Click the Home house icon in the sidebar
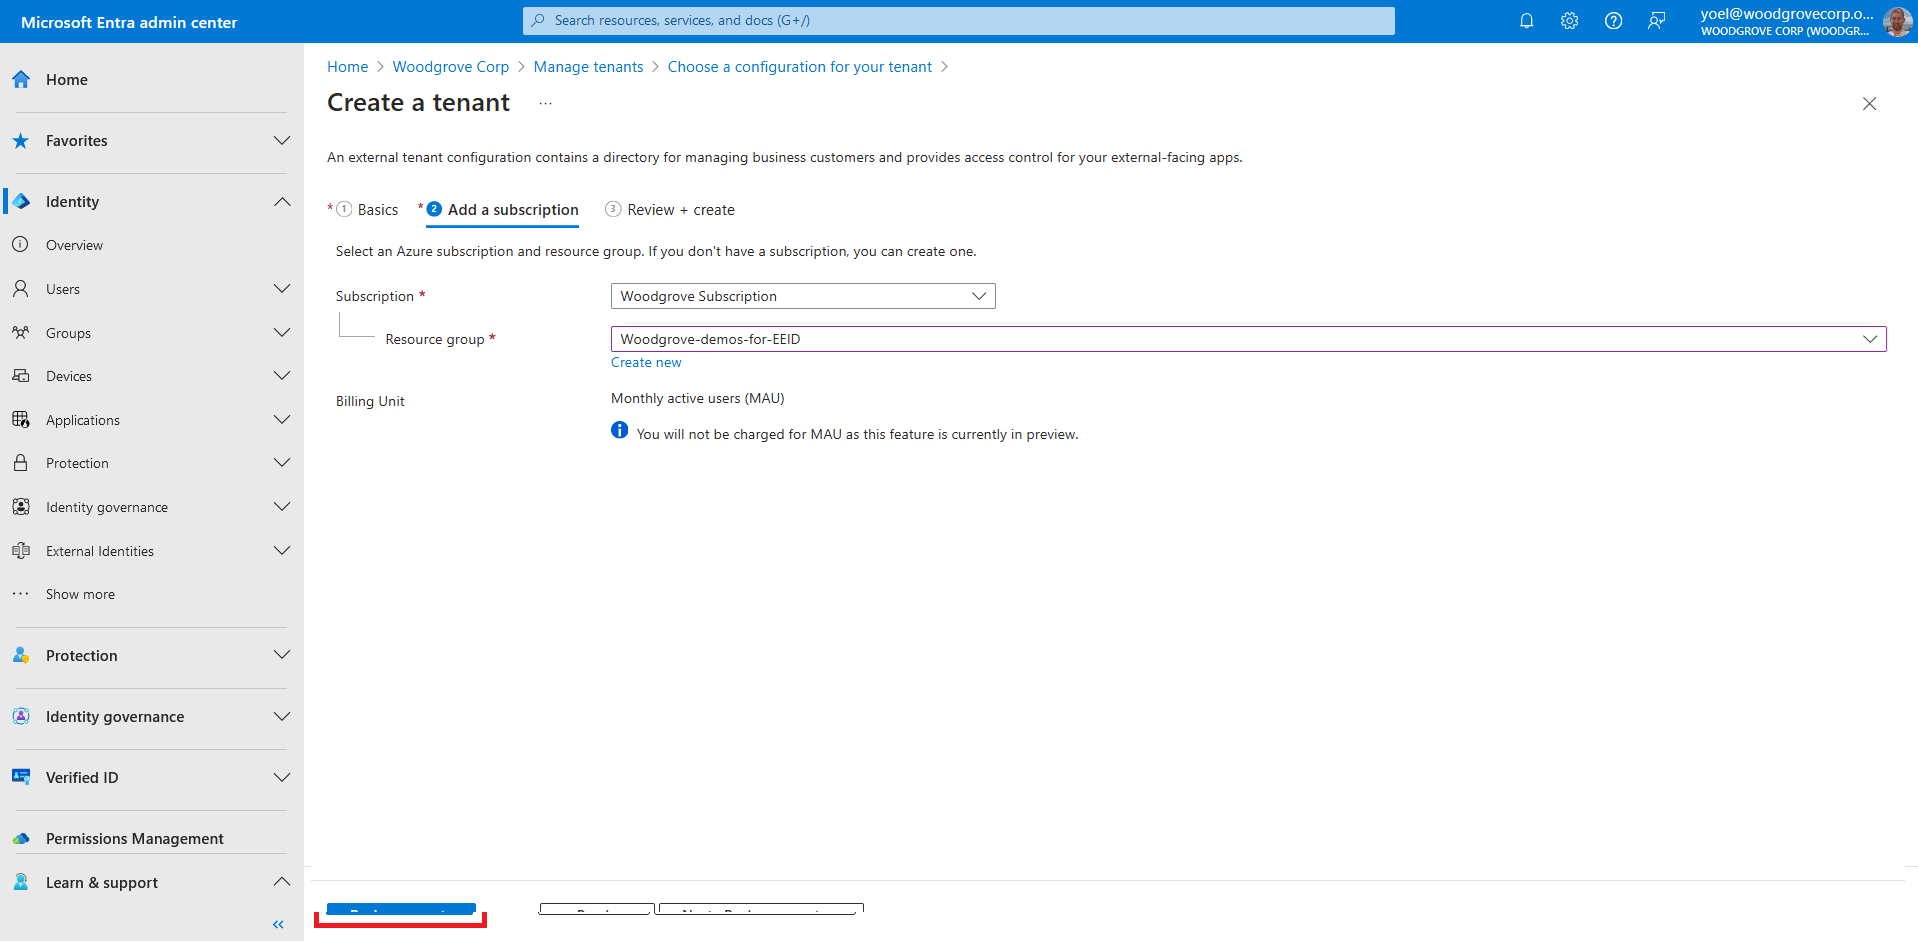 point(21,80)
